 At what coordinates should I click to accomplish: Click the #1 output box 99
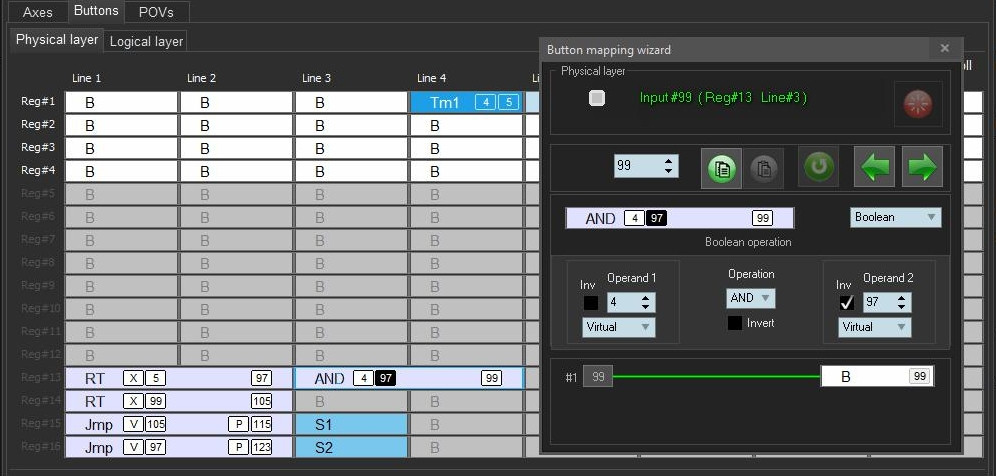point(598,376)
